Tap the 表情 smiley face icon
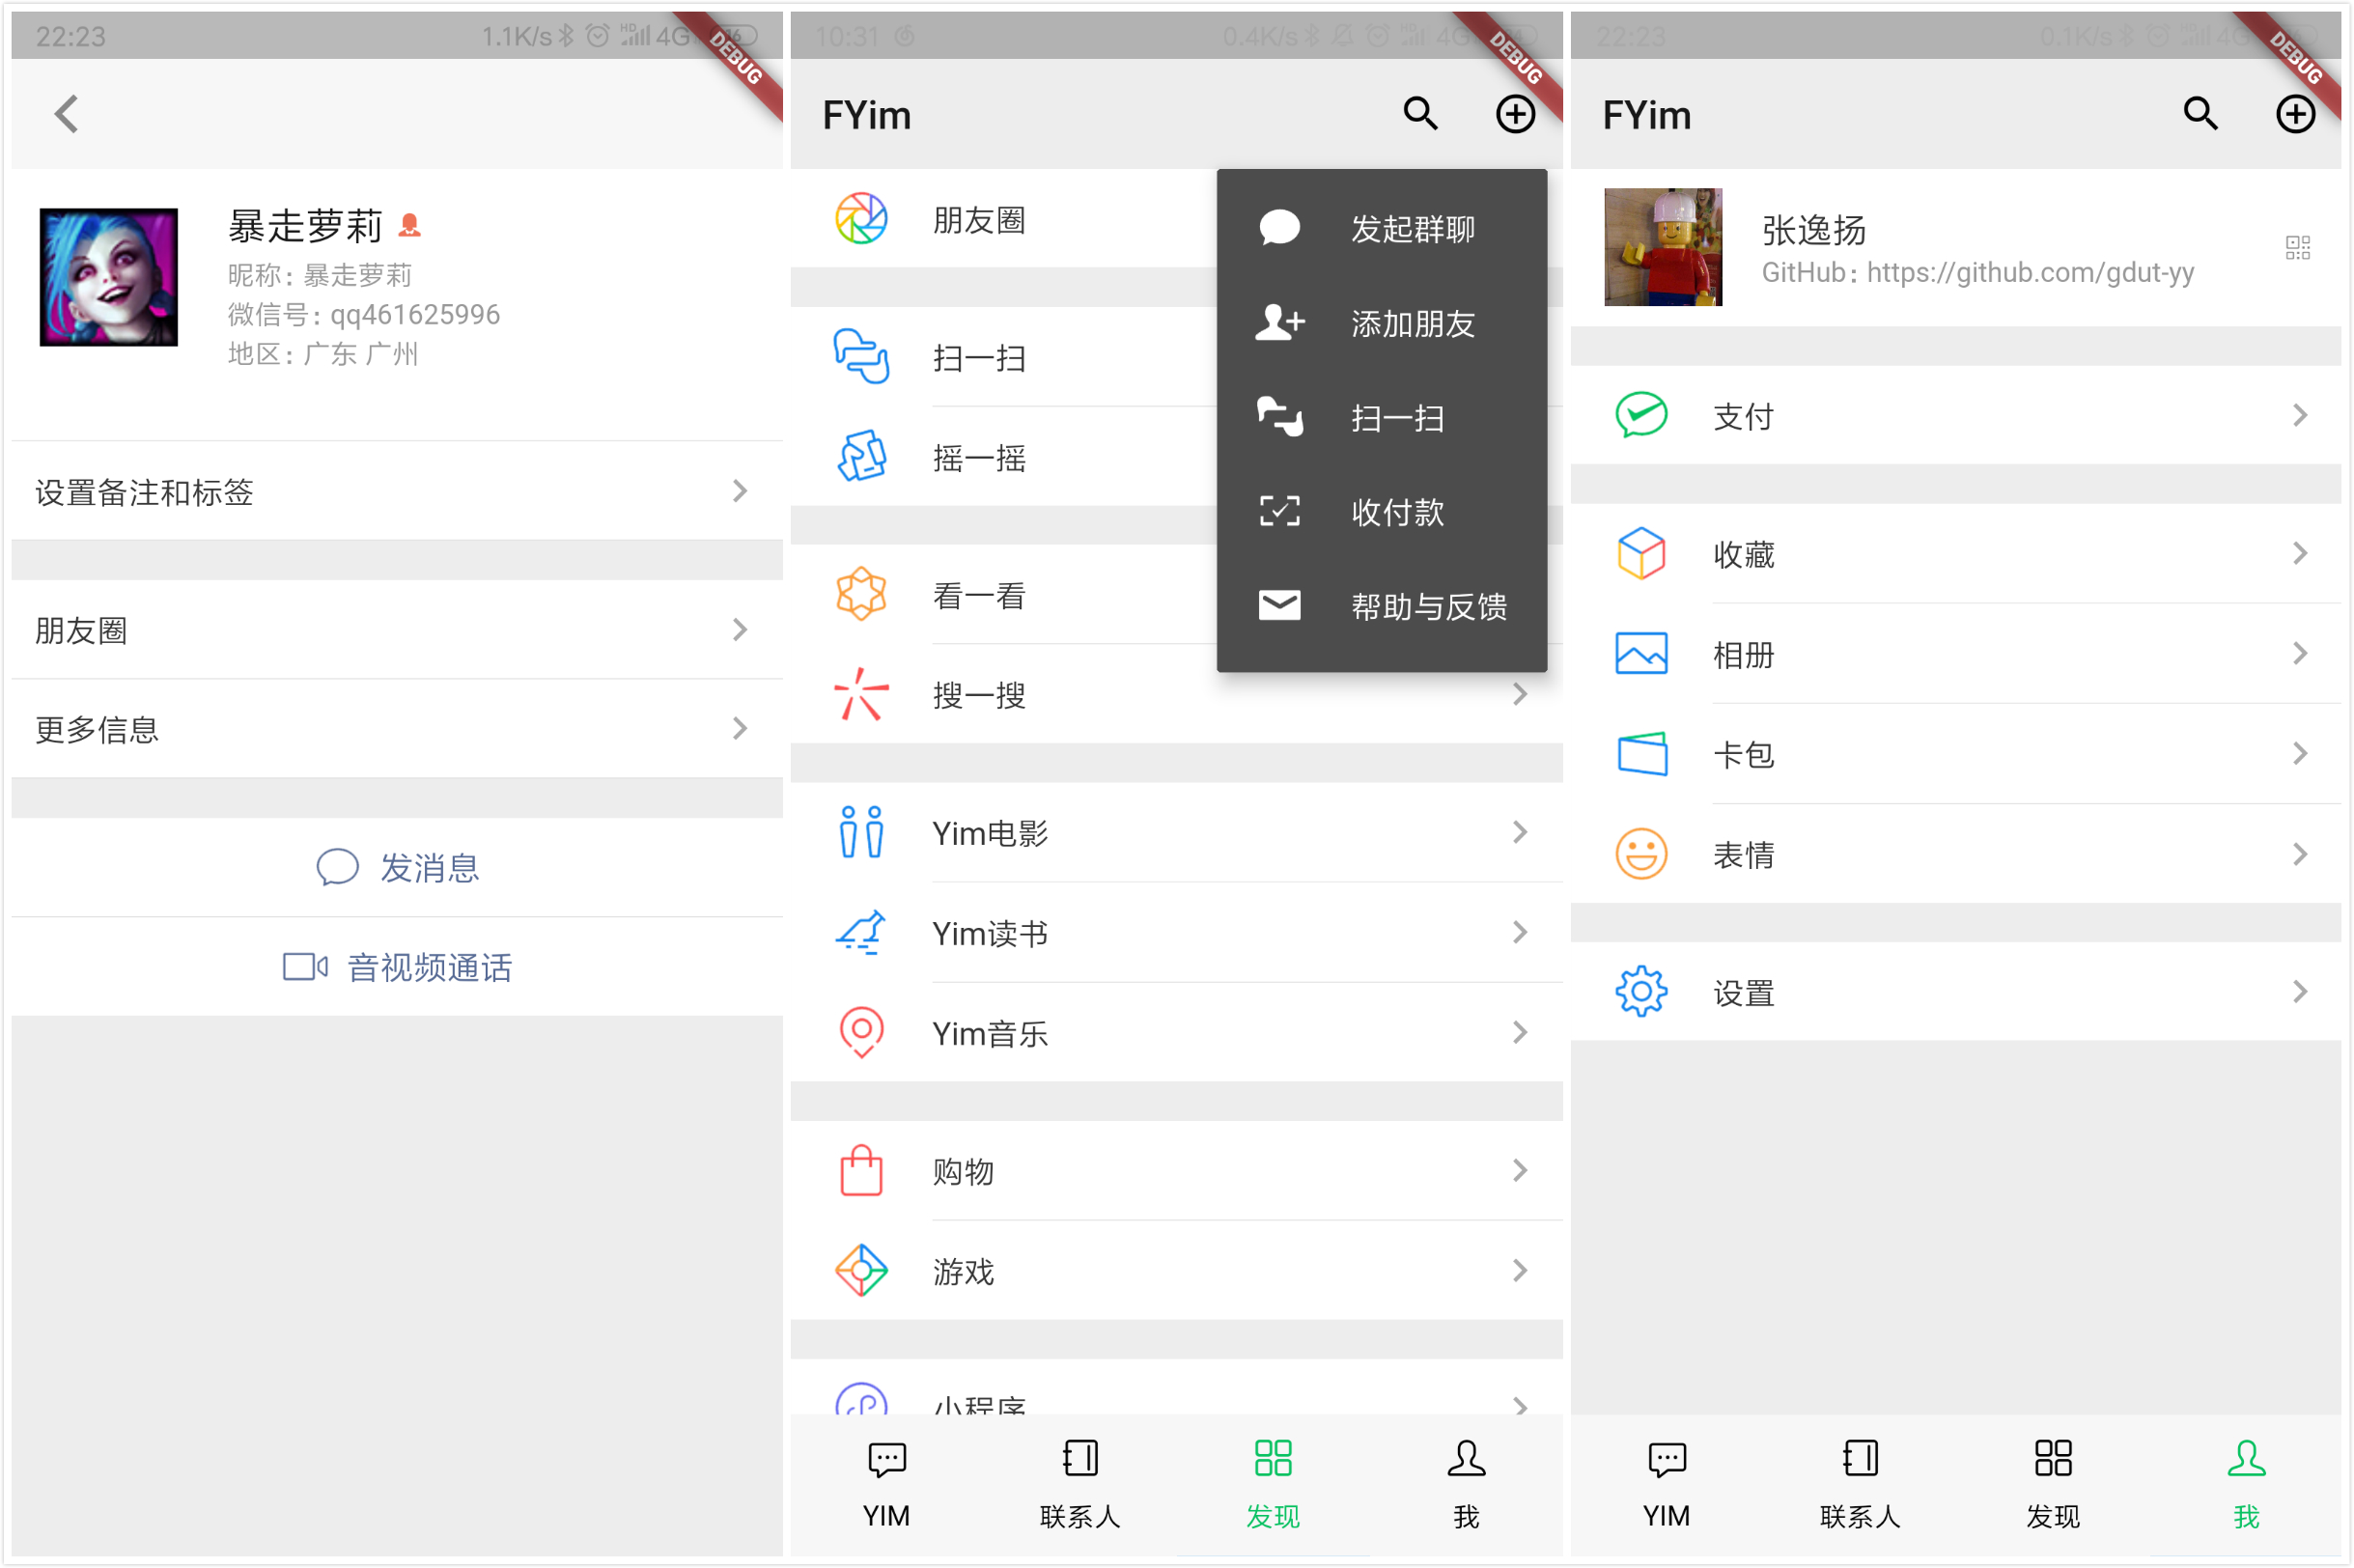This screenshot has width=2354, height=1568. coord(1641,854)
